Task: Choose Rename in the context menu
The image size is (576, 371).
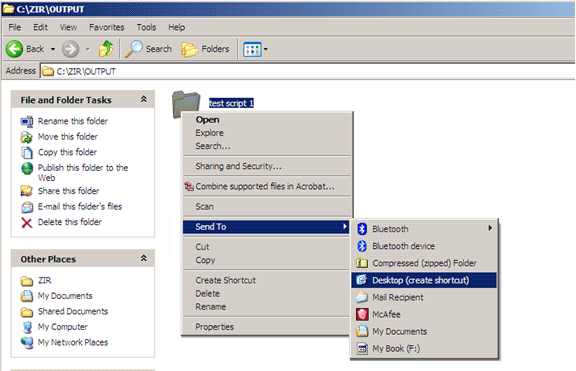Action: point(266,307)
